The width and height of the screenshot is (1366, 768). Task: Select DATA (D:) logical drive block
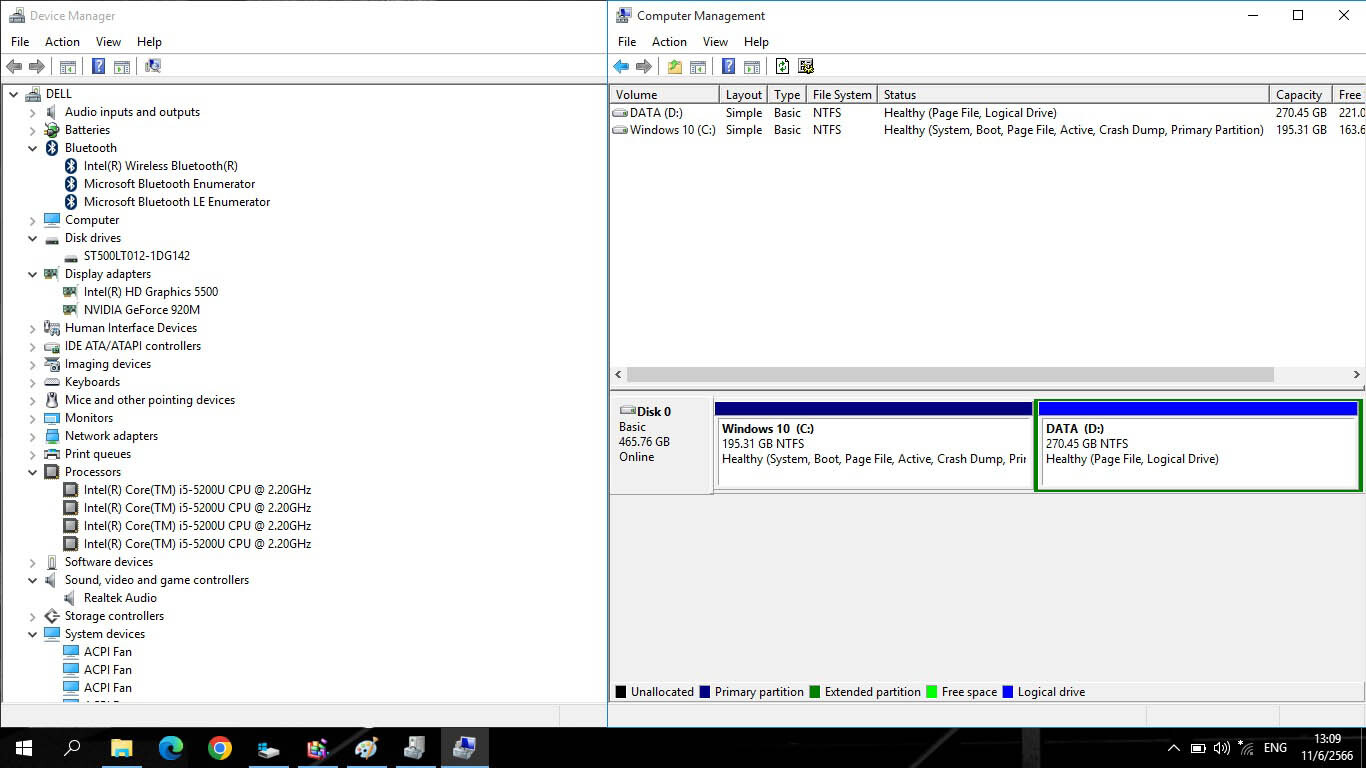pos(1197,445)
